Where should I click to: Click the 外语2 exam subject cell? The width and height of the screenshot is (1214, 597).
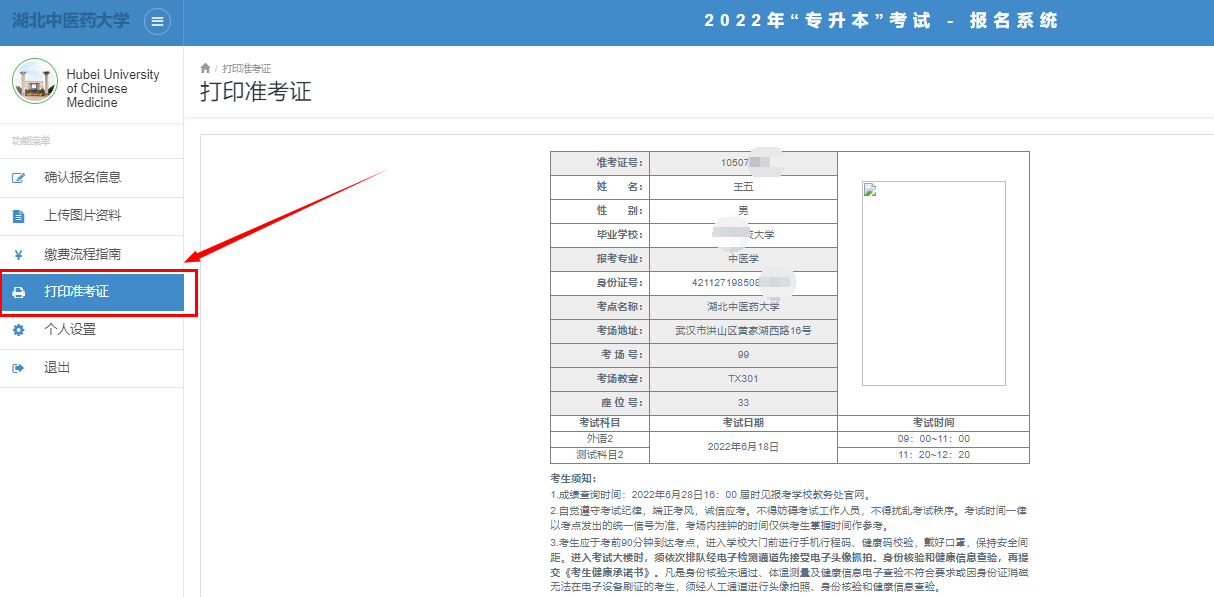[x=600, y=439]
